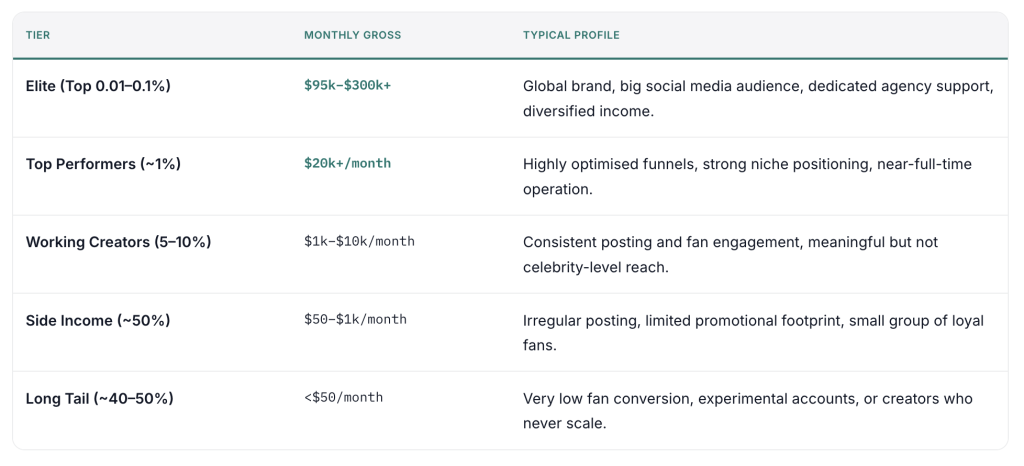Viewport: 1024px width, 466px height.
Task: Select the Working Creators (5–10%) tier cell
Action: click(118, 242)
